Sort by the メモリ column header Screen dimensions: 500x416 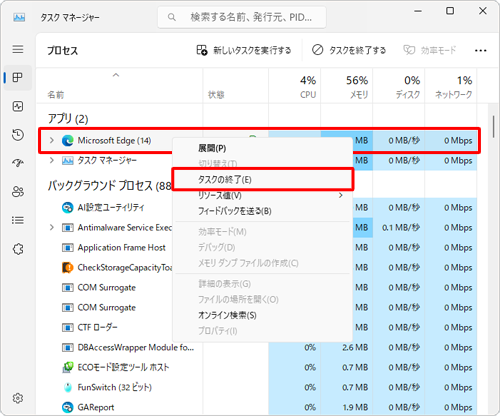coord(347,87)
